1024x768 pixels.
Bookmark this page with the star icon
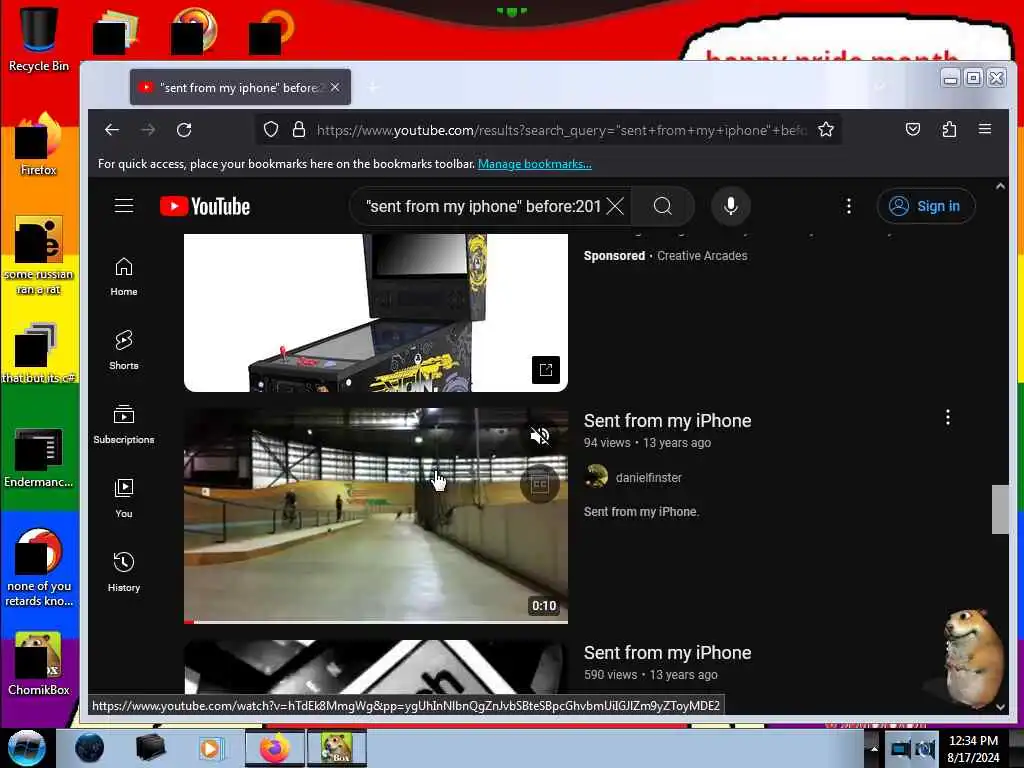tap(825, 130)
